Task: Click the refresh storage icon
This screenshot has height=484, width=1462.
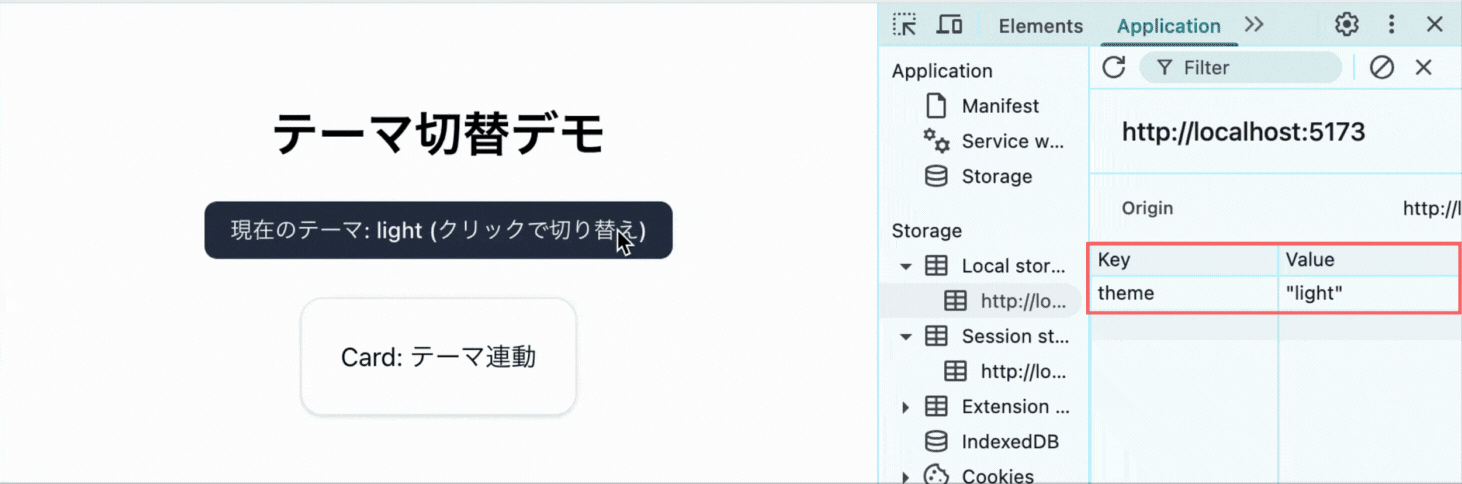Action: [x=1113, y=68]
